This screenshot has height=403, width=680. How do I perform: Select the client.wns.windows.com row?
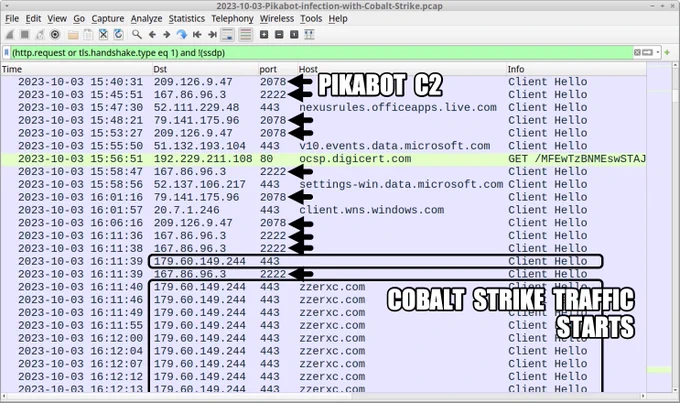pyautogui.click(x=324, y=210)
